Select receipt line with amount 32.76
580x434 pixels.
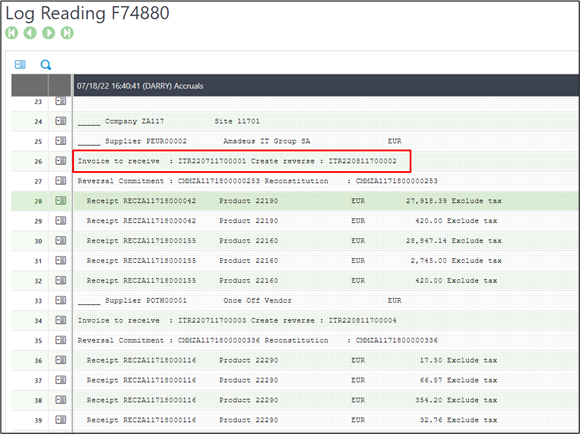point(326,420)
